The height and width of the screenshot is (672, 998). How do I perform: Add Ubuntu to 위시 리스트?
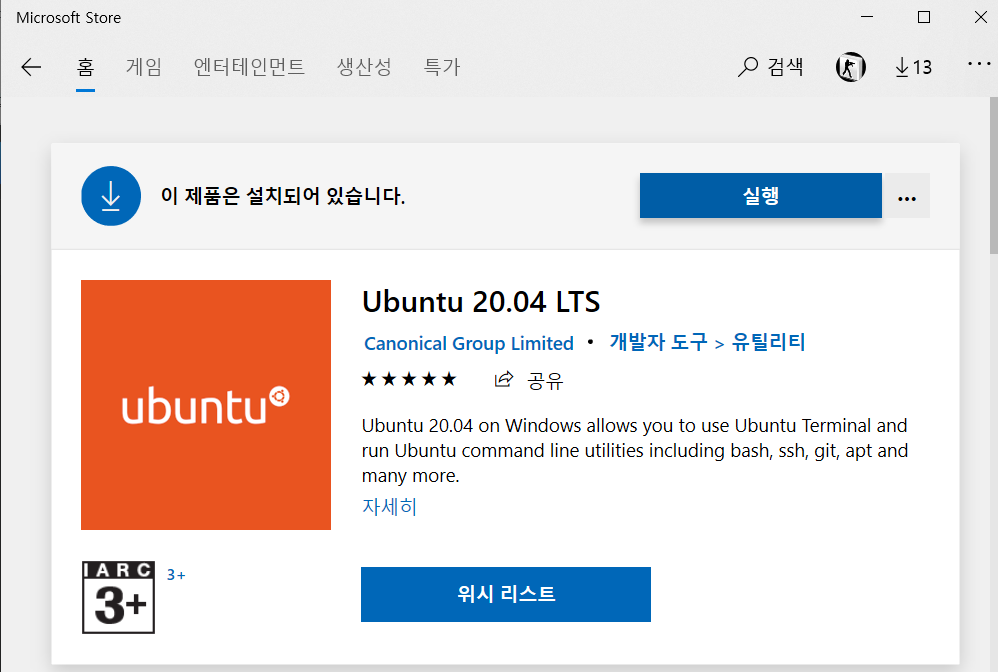tap(505, 594)
